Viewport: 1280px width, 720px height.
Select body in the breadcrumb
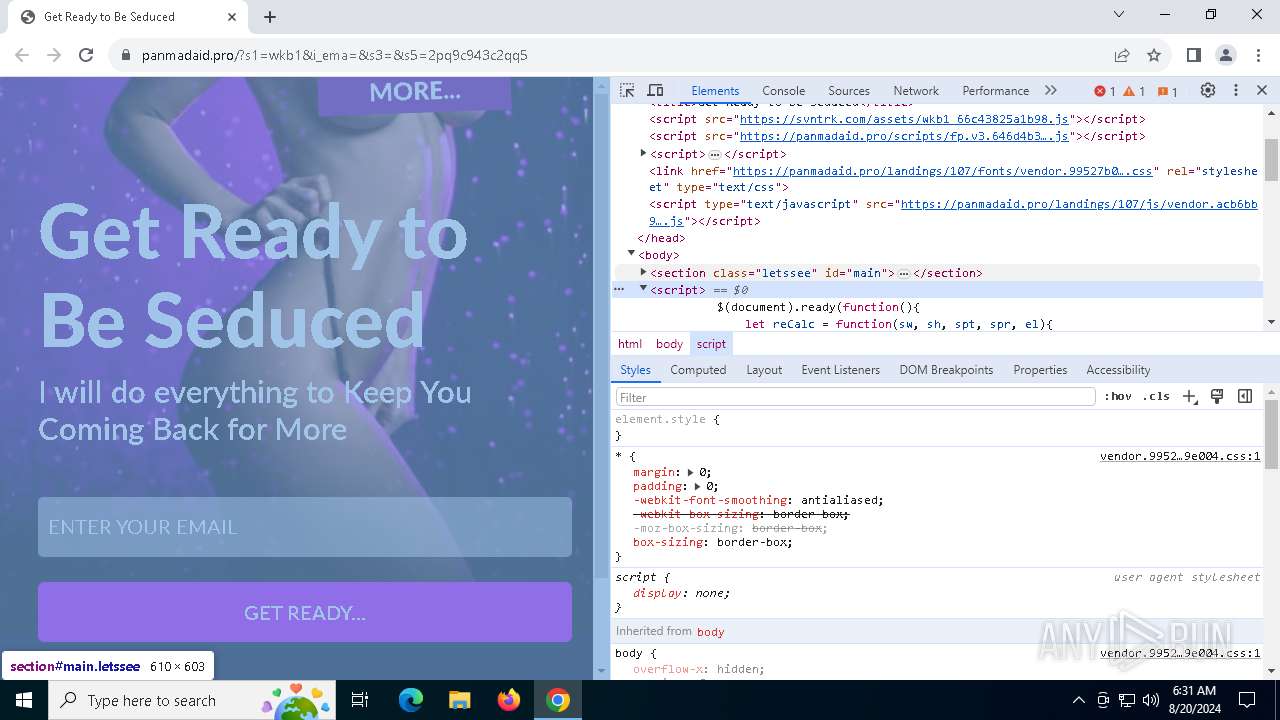[x=669, y=343]
